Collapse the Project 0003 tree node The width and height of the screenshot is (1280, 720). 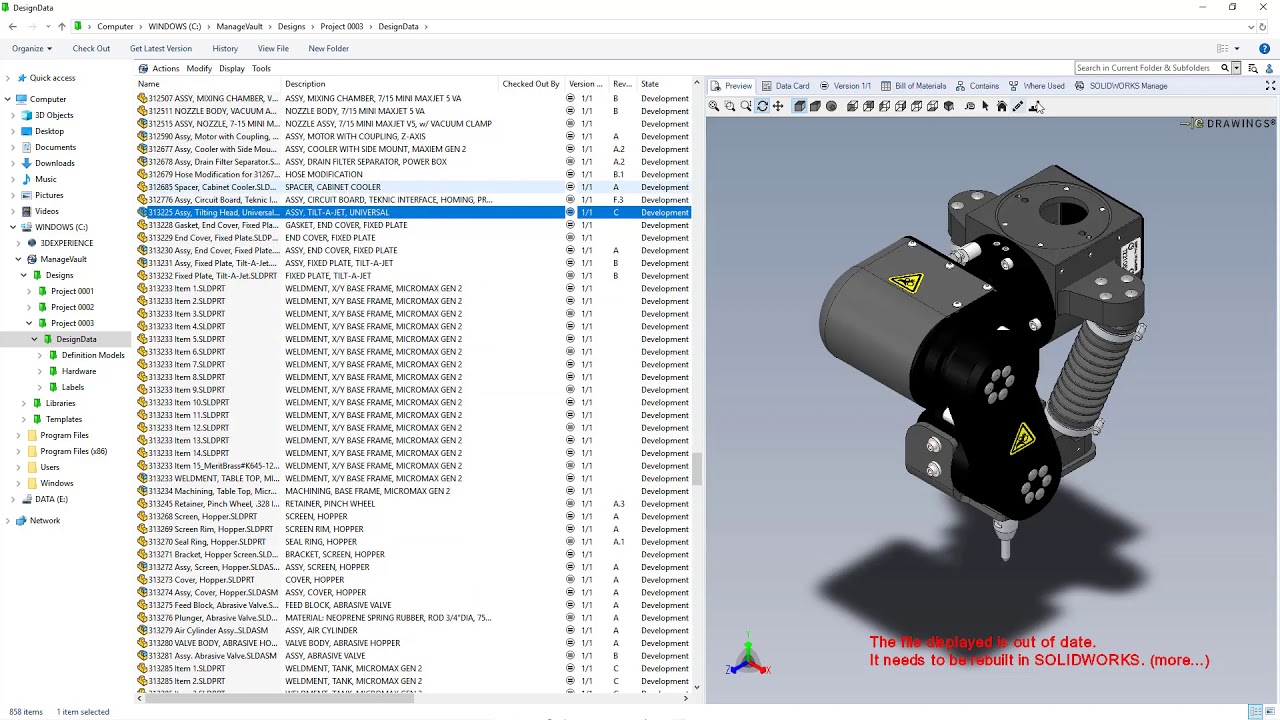(28, 323)
